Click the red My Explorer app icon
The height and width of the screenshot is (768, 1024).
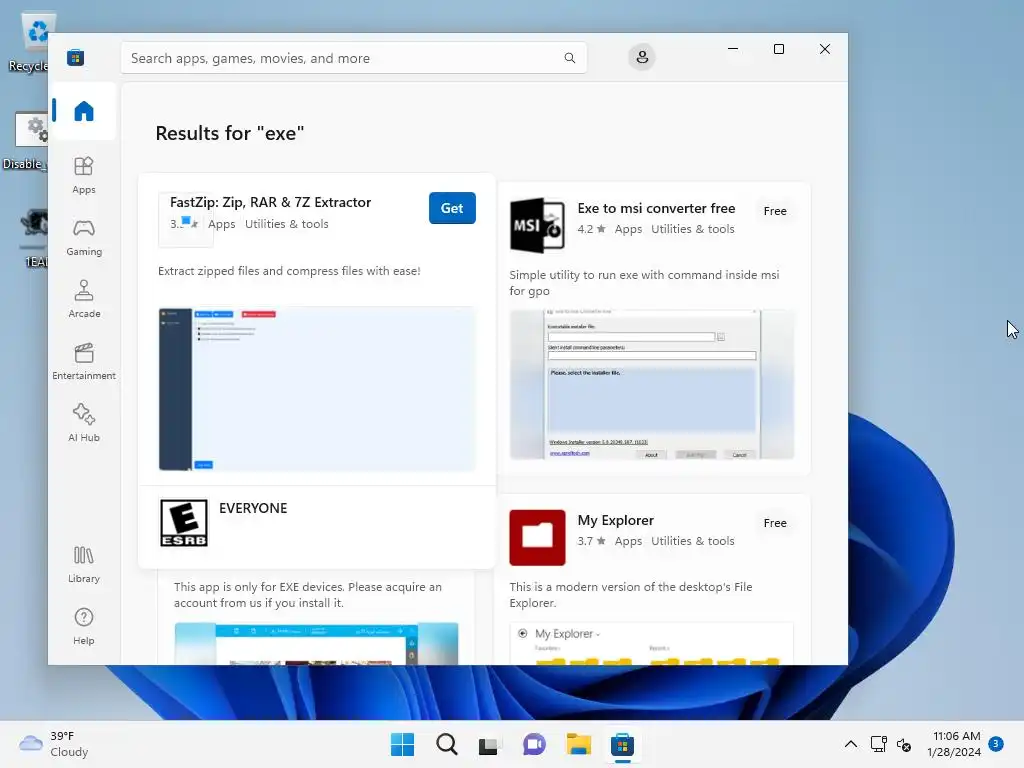coord(537,537)
